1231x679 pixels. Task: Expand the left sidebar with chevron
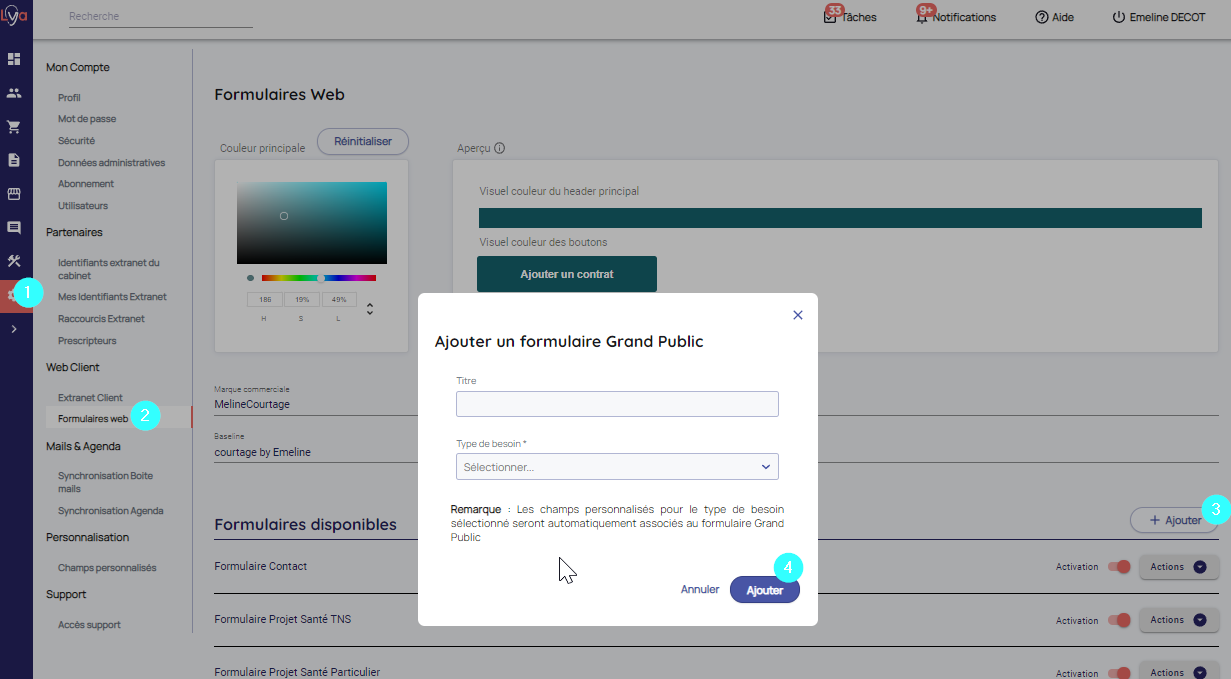[x=14, y=328]
